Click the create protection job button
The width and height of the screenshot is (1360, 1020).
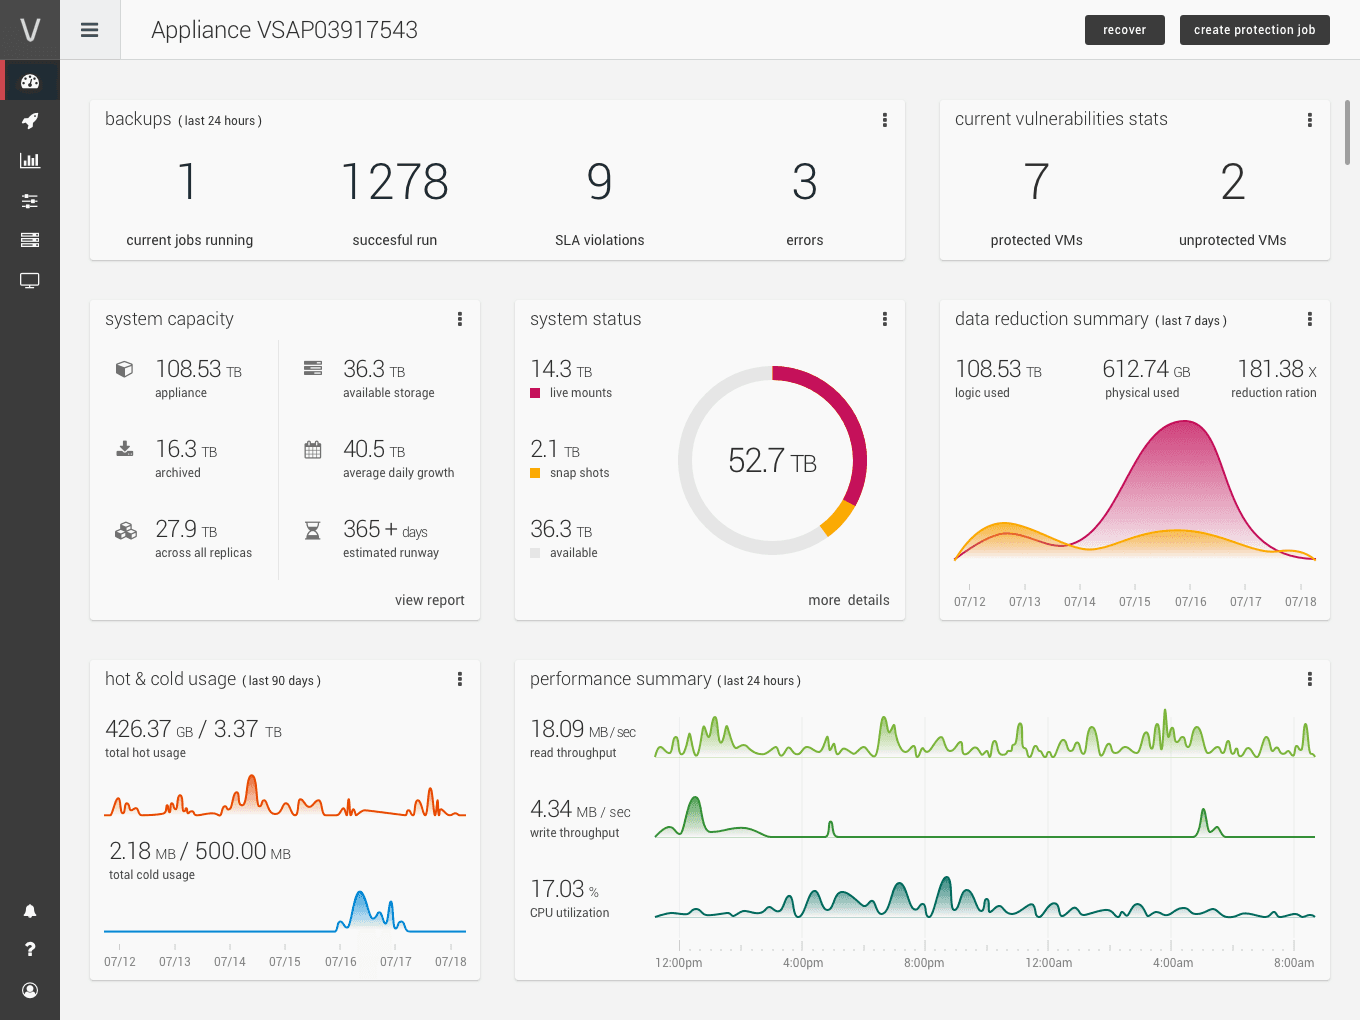click(1255, 30)
